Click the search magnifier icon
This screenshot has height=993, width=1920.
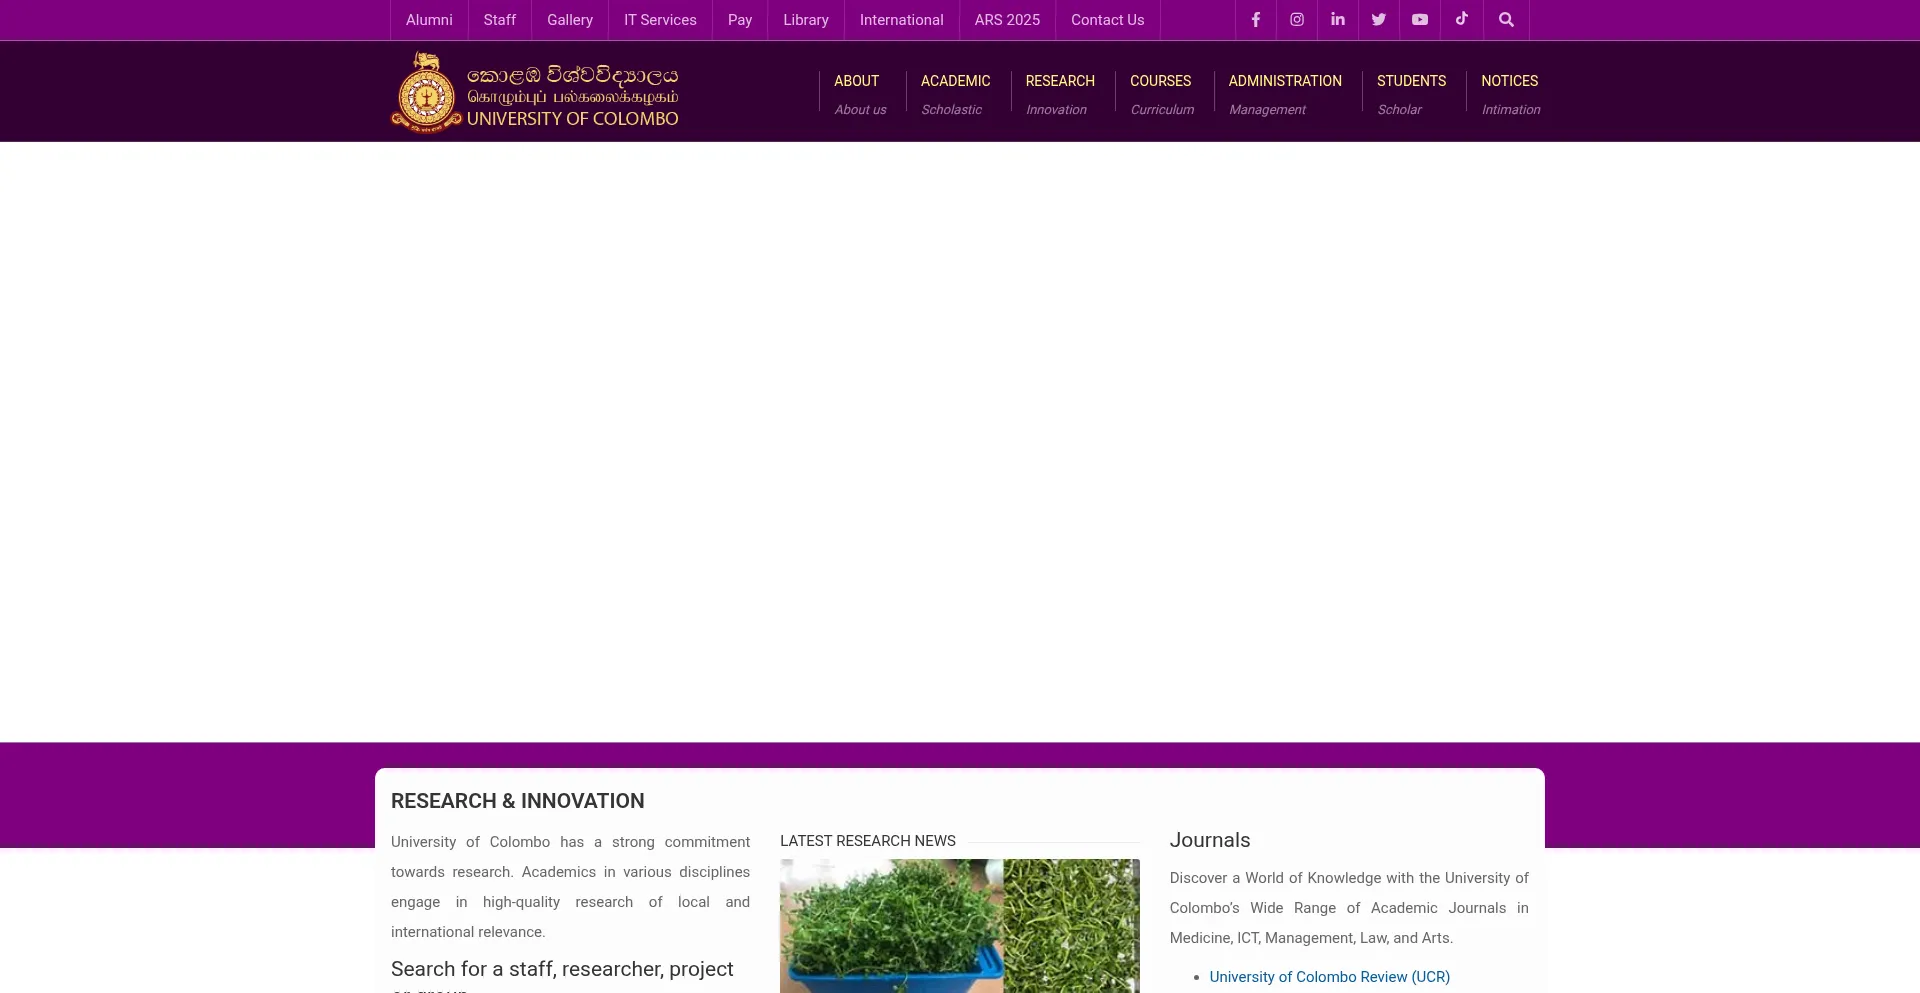pos(1506,20)
